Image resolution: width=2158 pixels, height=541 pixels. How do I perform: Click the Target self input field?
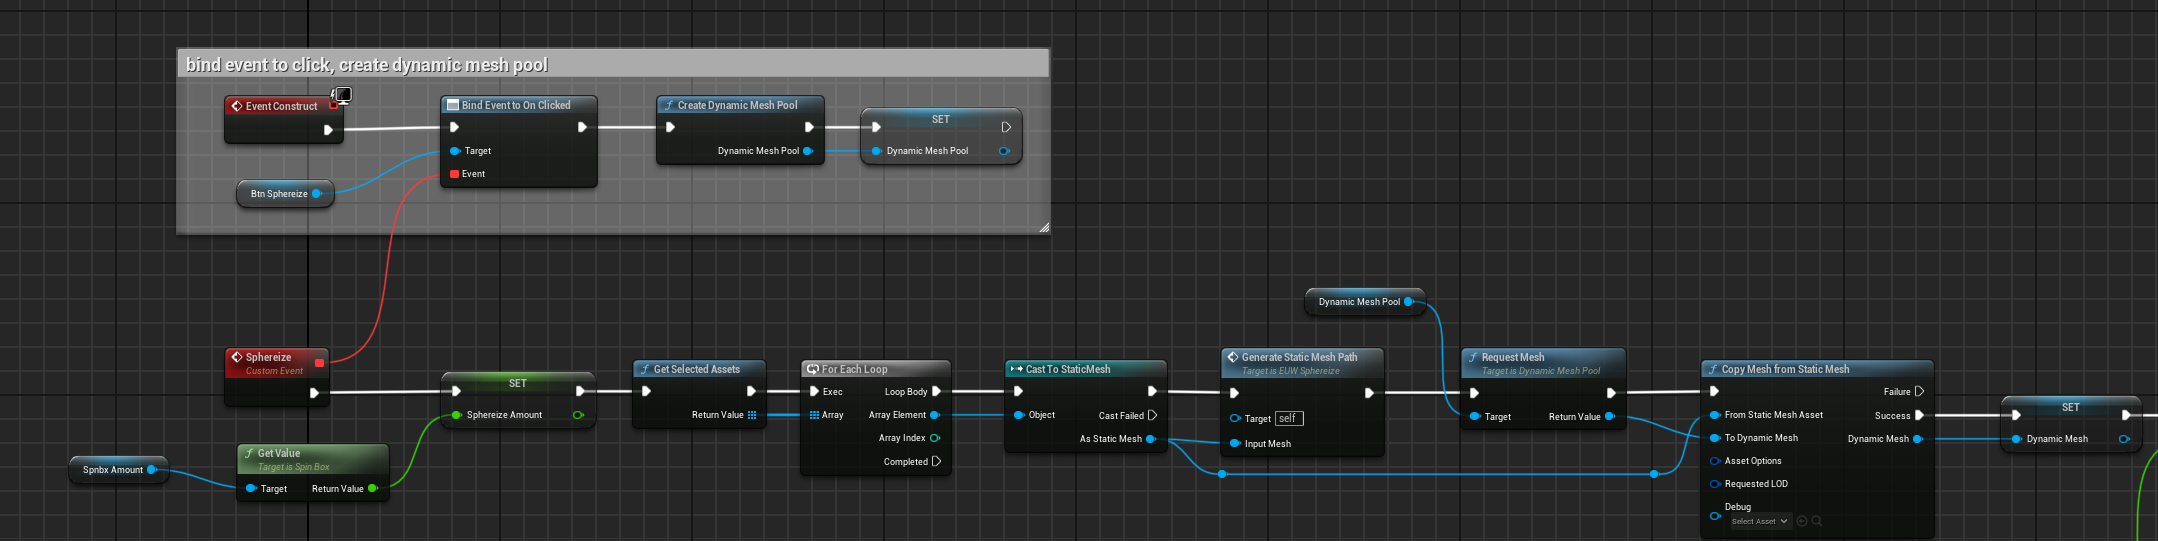[1289, 418]
